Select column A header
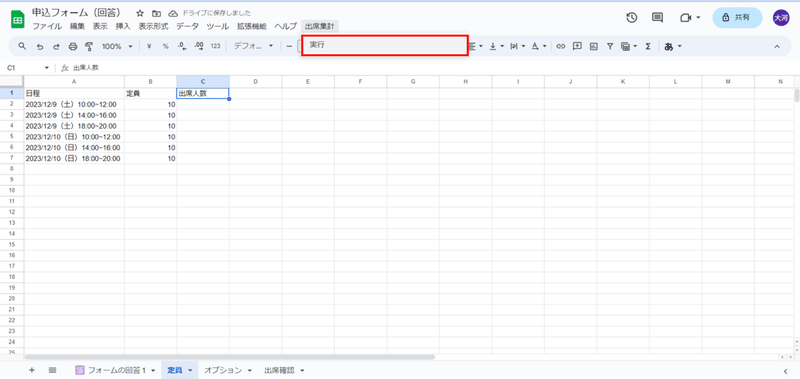Image resolution: width=800 pixels, height=379 pixels. pos(74,82)
